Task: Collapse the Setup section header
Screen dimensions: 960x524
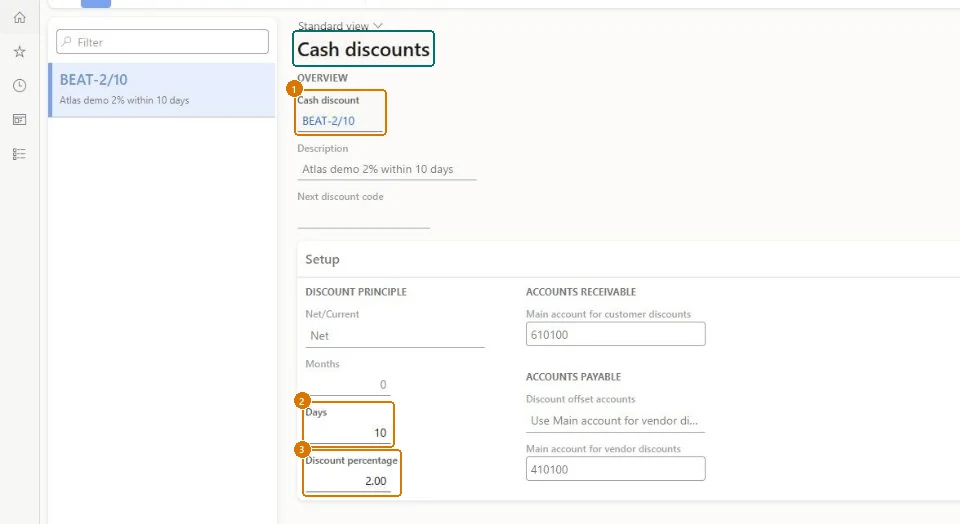Action: [x=629, y=260]
